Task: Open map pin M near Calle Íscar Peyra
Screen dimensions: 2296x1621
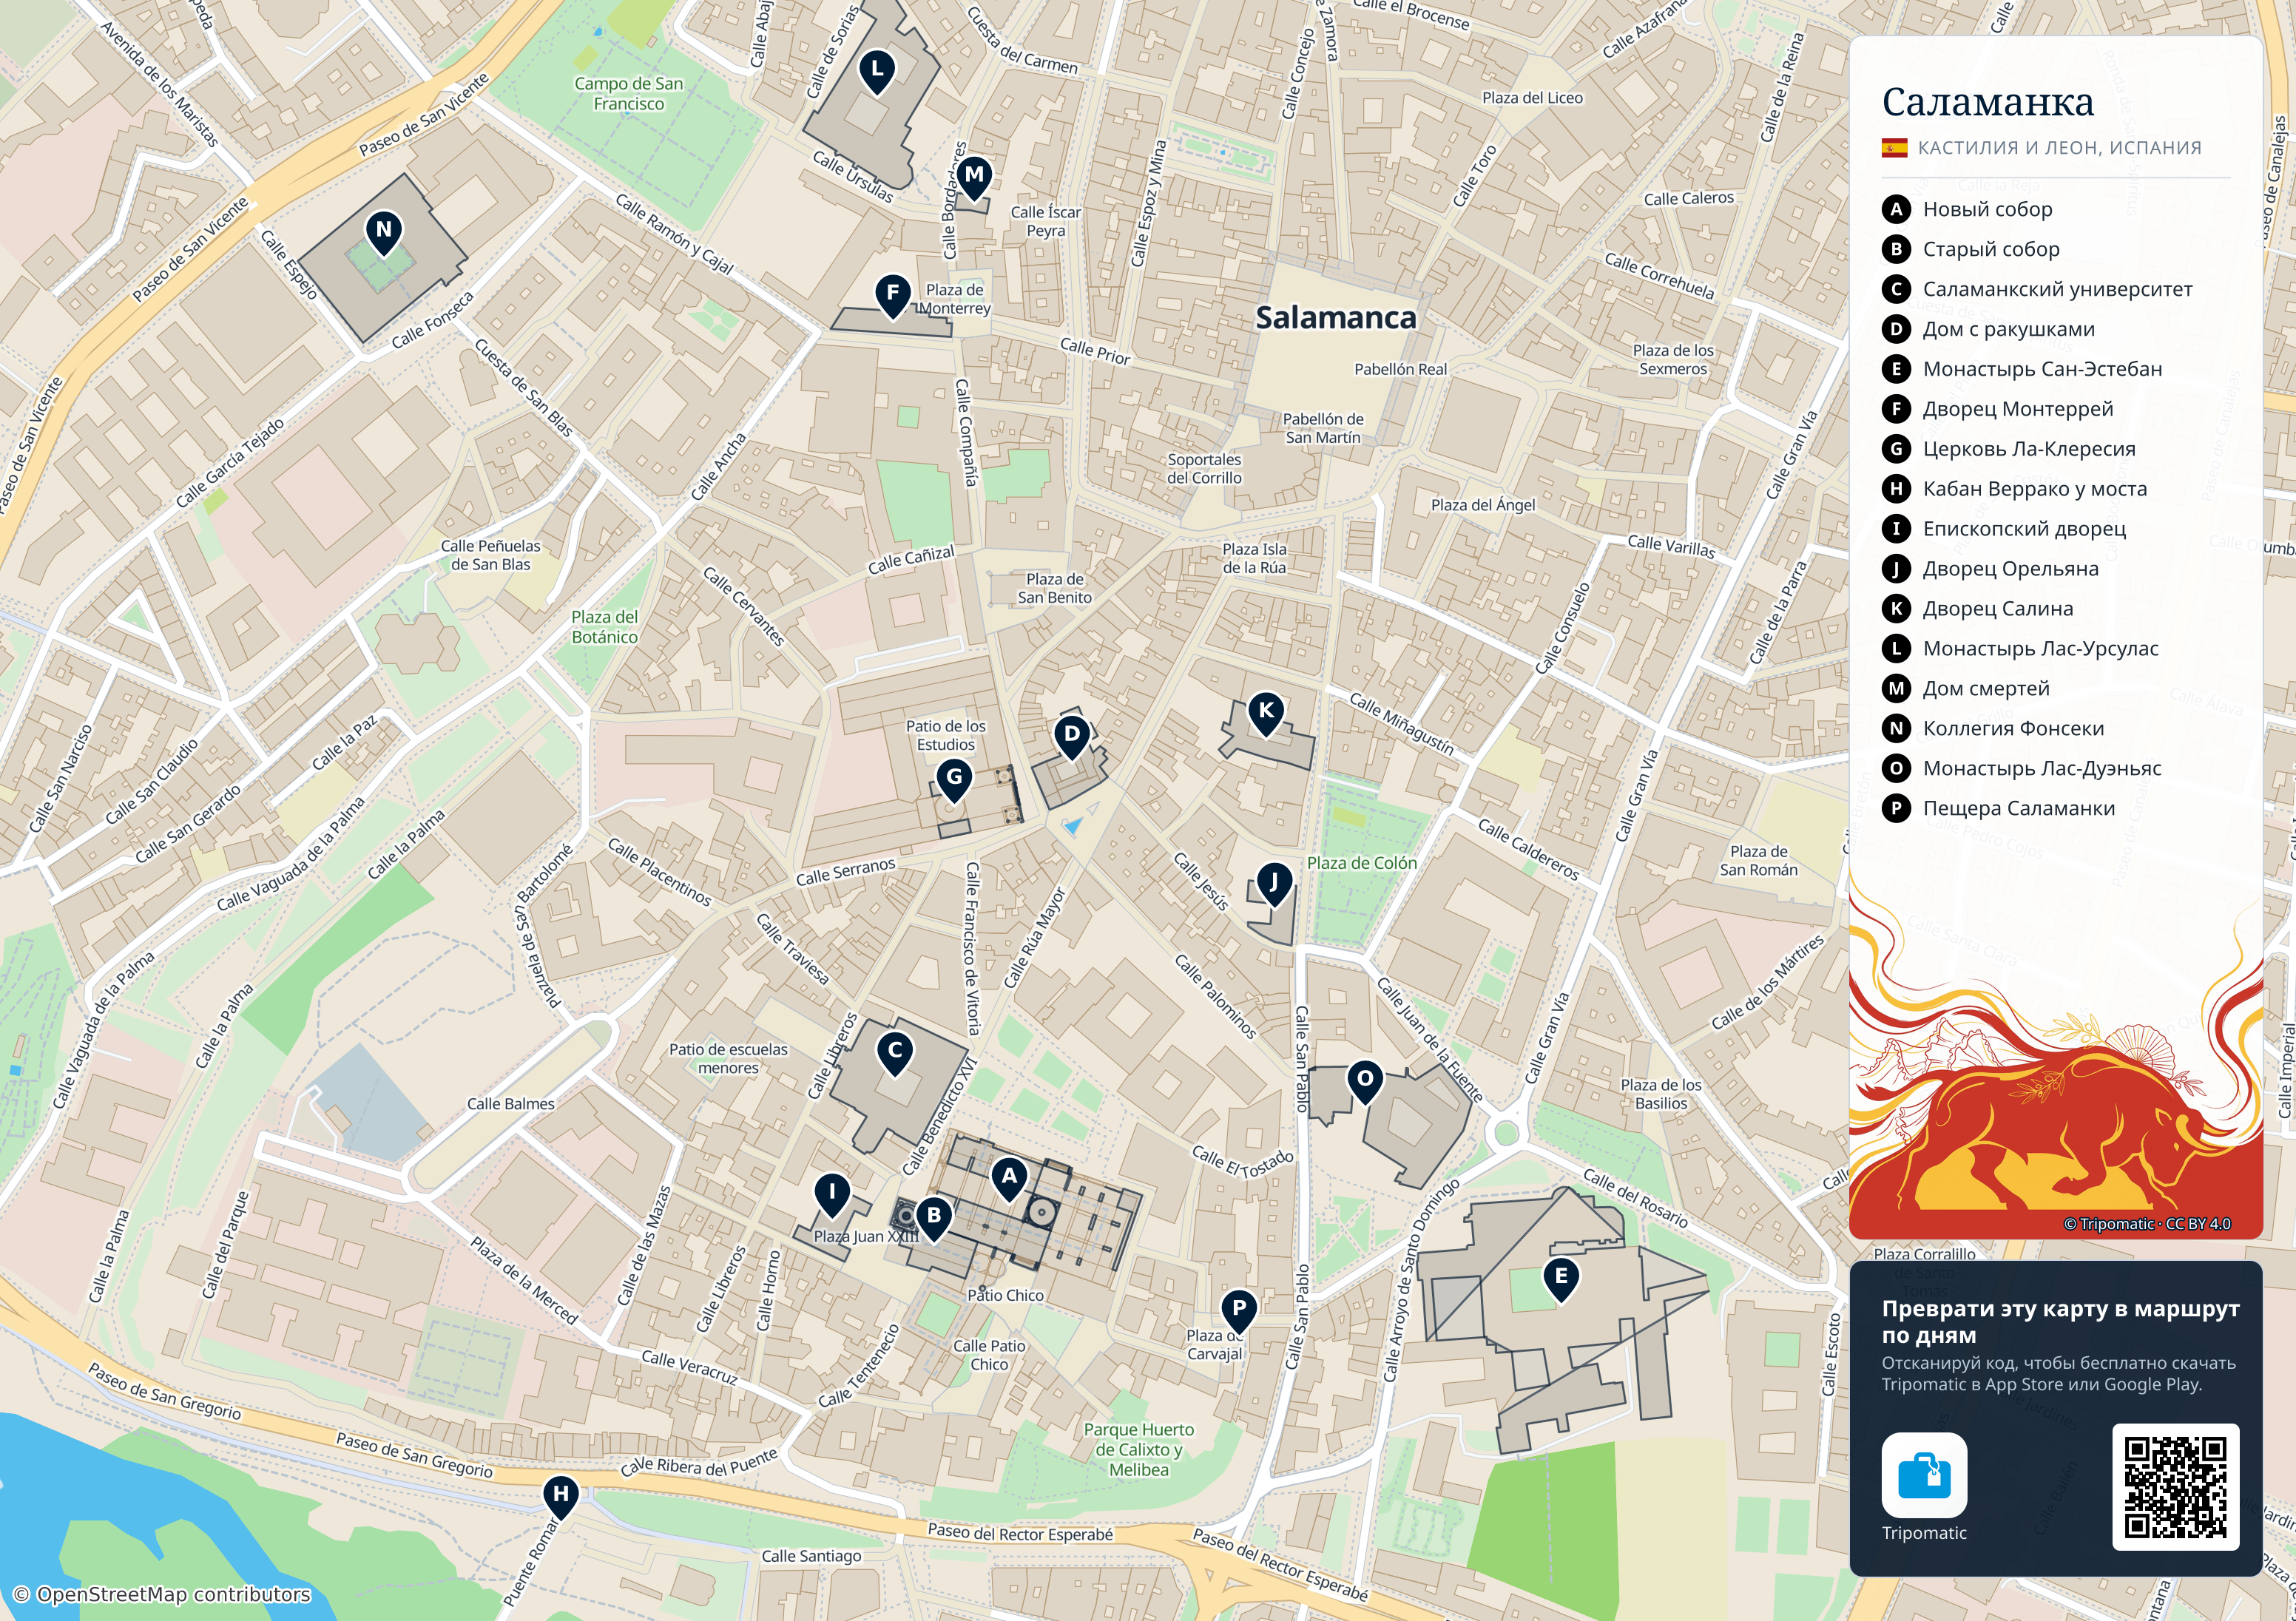Action: pyautogui.click(x=974, y=178)
